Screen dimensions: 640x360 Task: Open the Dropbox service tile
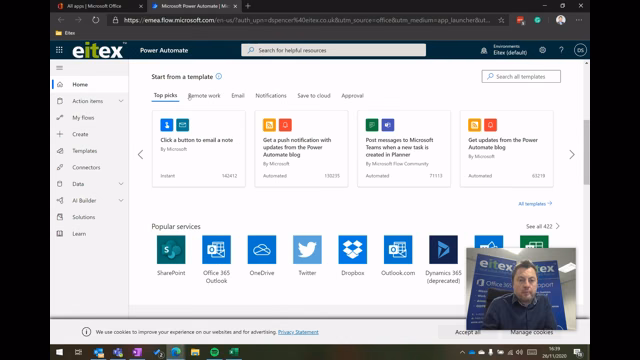[353, 256]
